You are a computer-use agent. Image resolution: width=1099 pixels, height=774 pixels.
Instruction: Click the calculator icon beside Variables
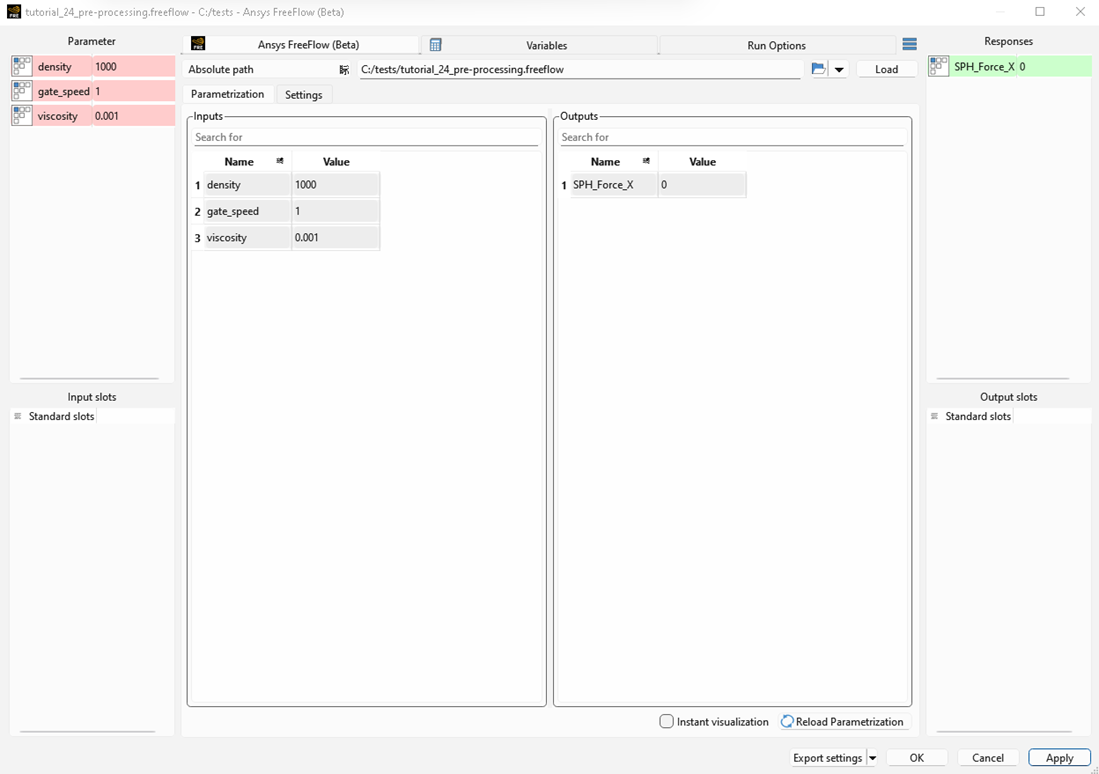pos(435,45)
